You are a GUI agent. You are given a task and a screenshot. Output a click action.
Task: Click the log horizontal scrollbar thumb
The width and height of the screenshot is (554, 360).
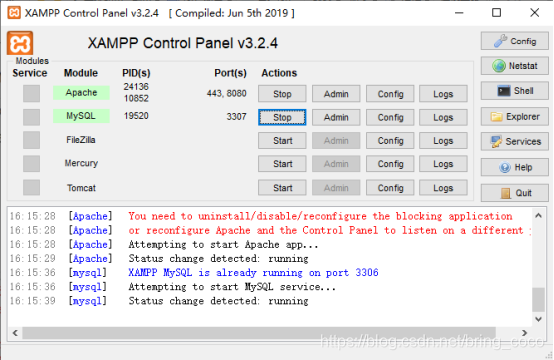click(x=259, y=333)
